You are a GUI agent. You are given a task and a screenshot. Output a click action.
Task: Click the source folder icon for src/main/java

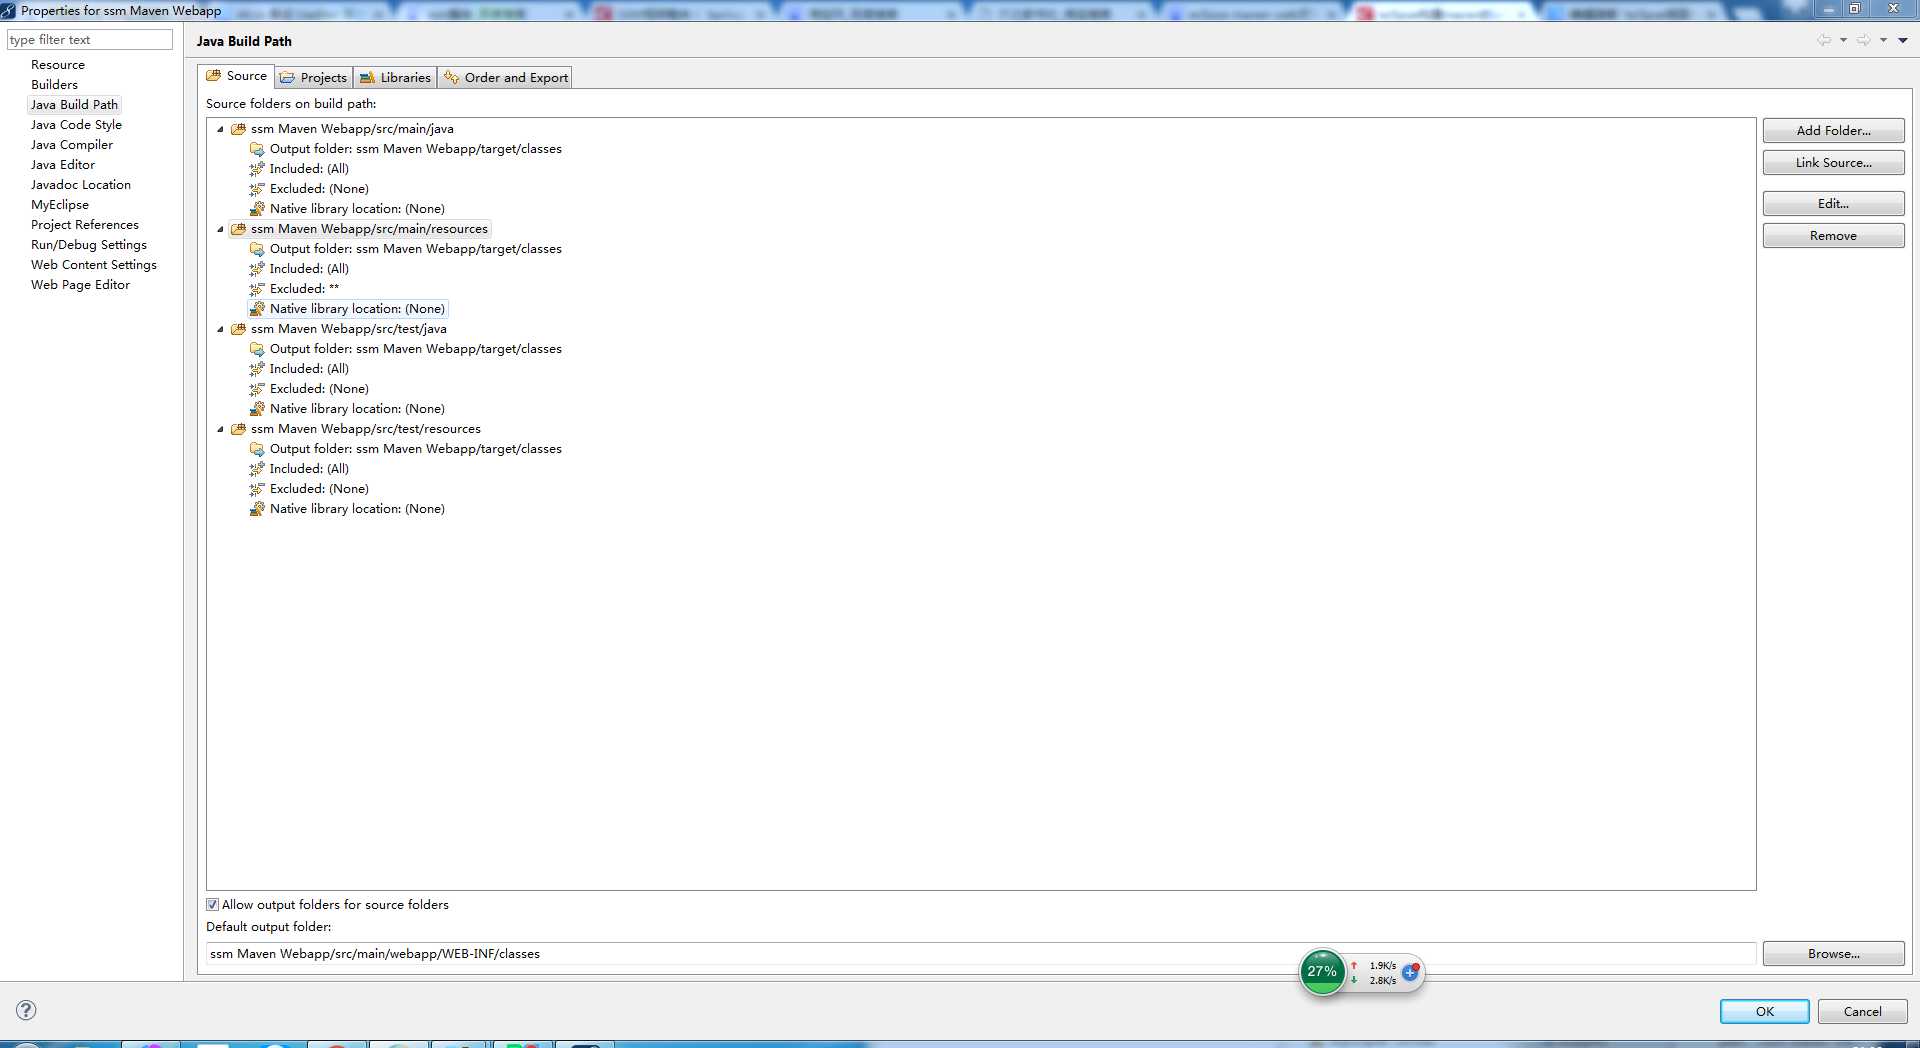238,129
